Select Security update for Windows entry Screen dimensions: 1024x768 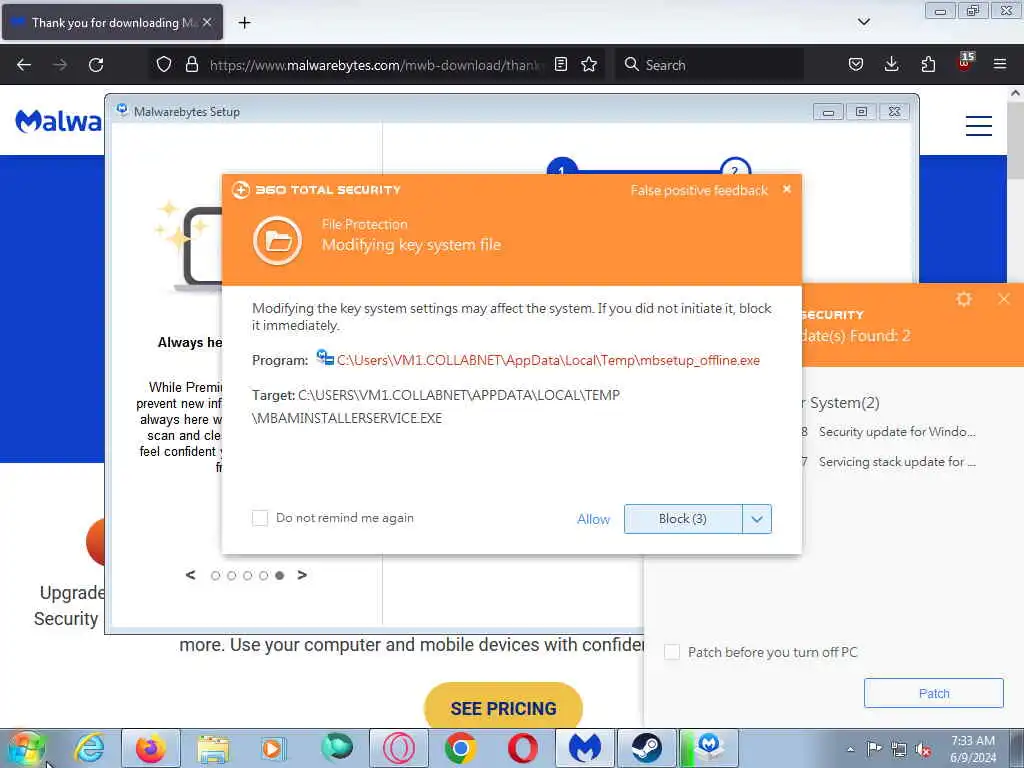coord(897,432)
